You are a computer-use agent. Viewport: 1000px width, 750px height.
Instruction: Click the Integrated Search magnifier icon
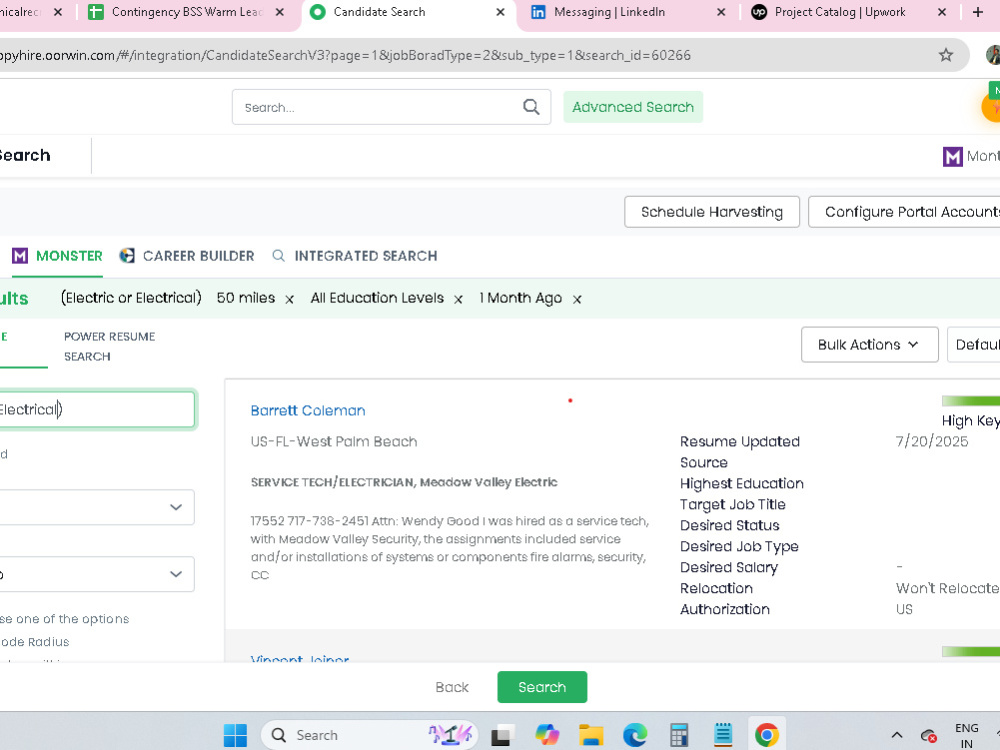tap(278, 256)
